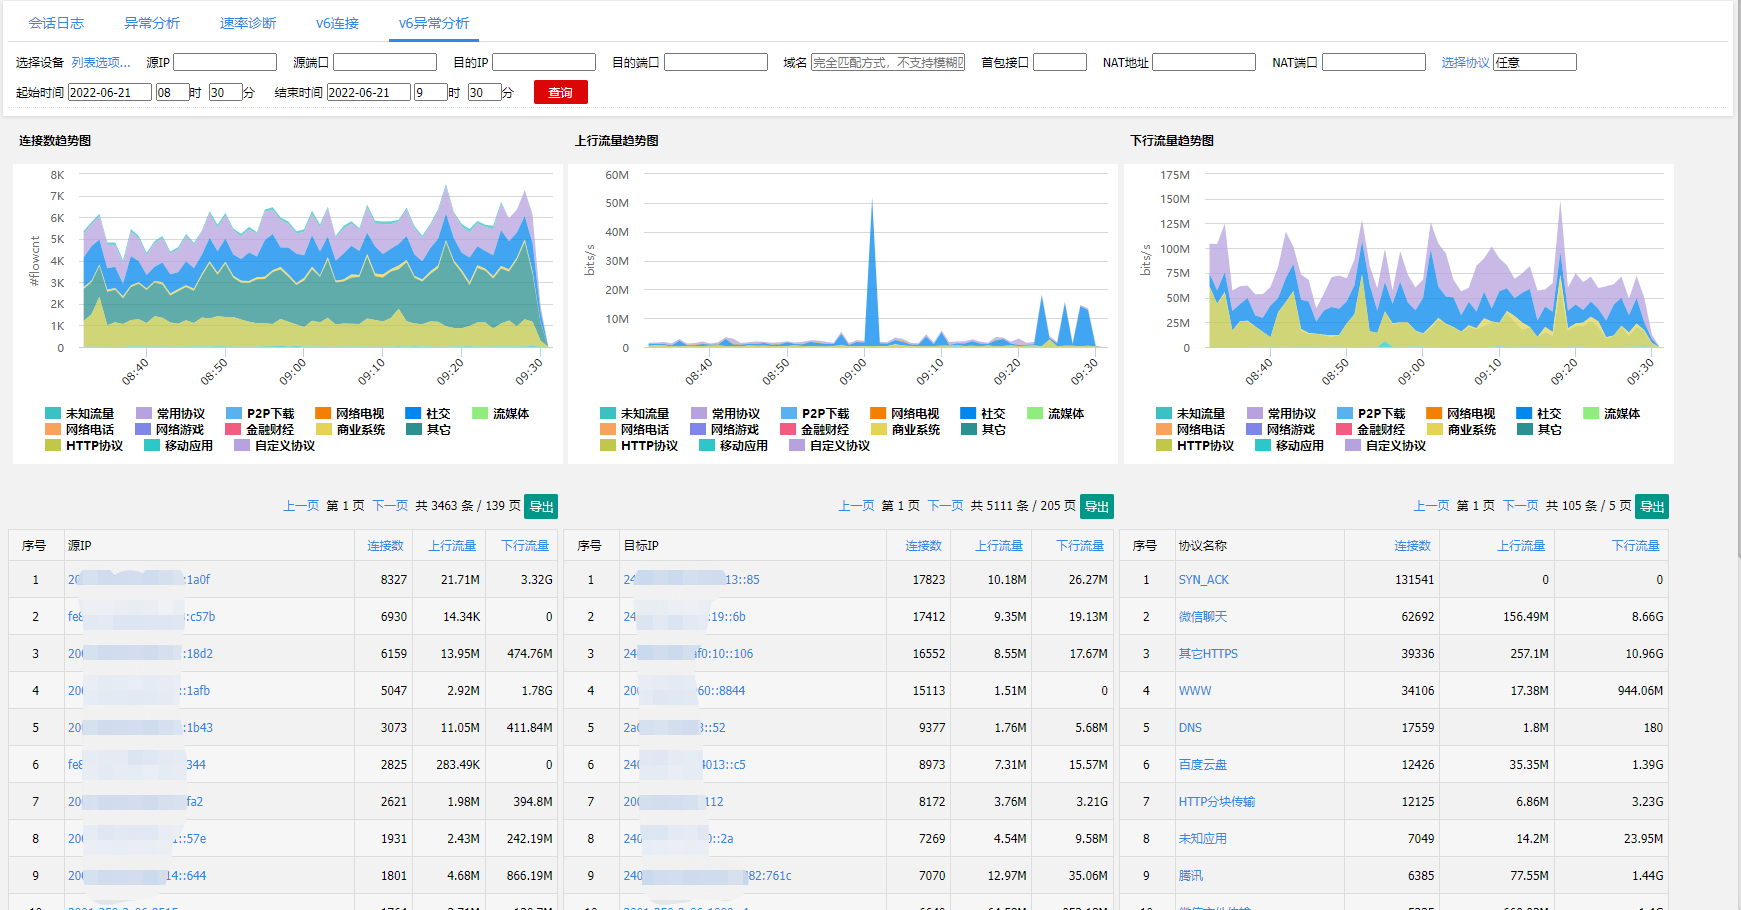Select the 速率诊断 tab
Viewport: 1741px width, 910px height.
click(x=248, y=23)
